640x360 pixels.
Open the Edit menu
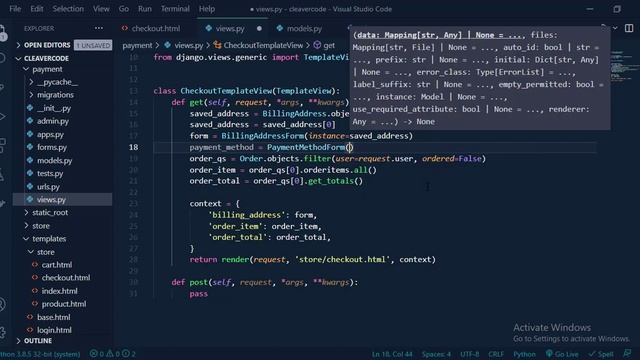pos(36,9)
